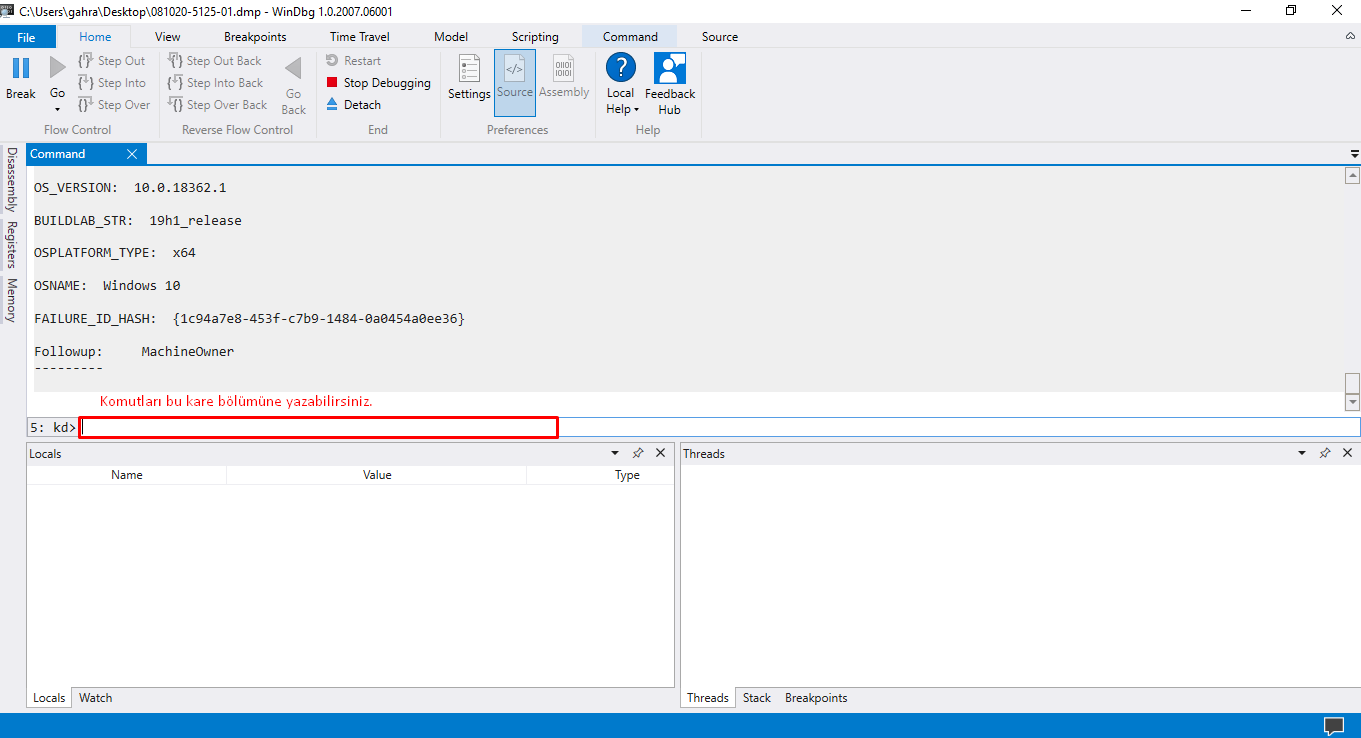Click the Go play icon
Viewport: 1361px width, 738px height.
coord(57,68)
